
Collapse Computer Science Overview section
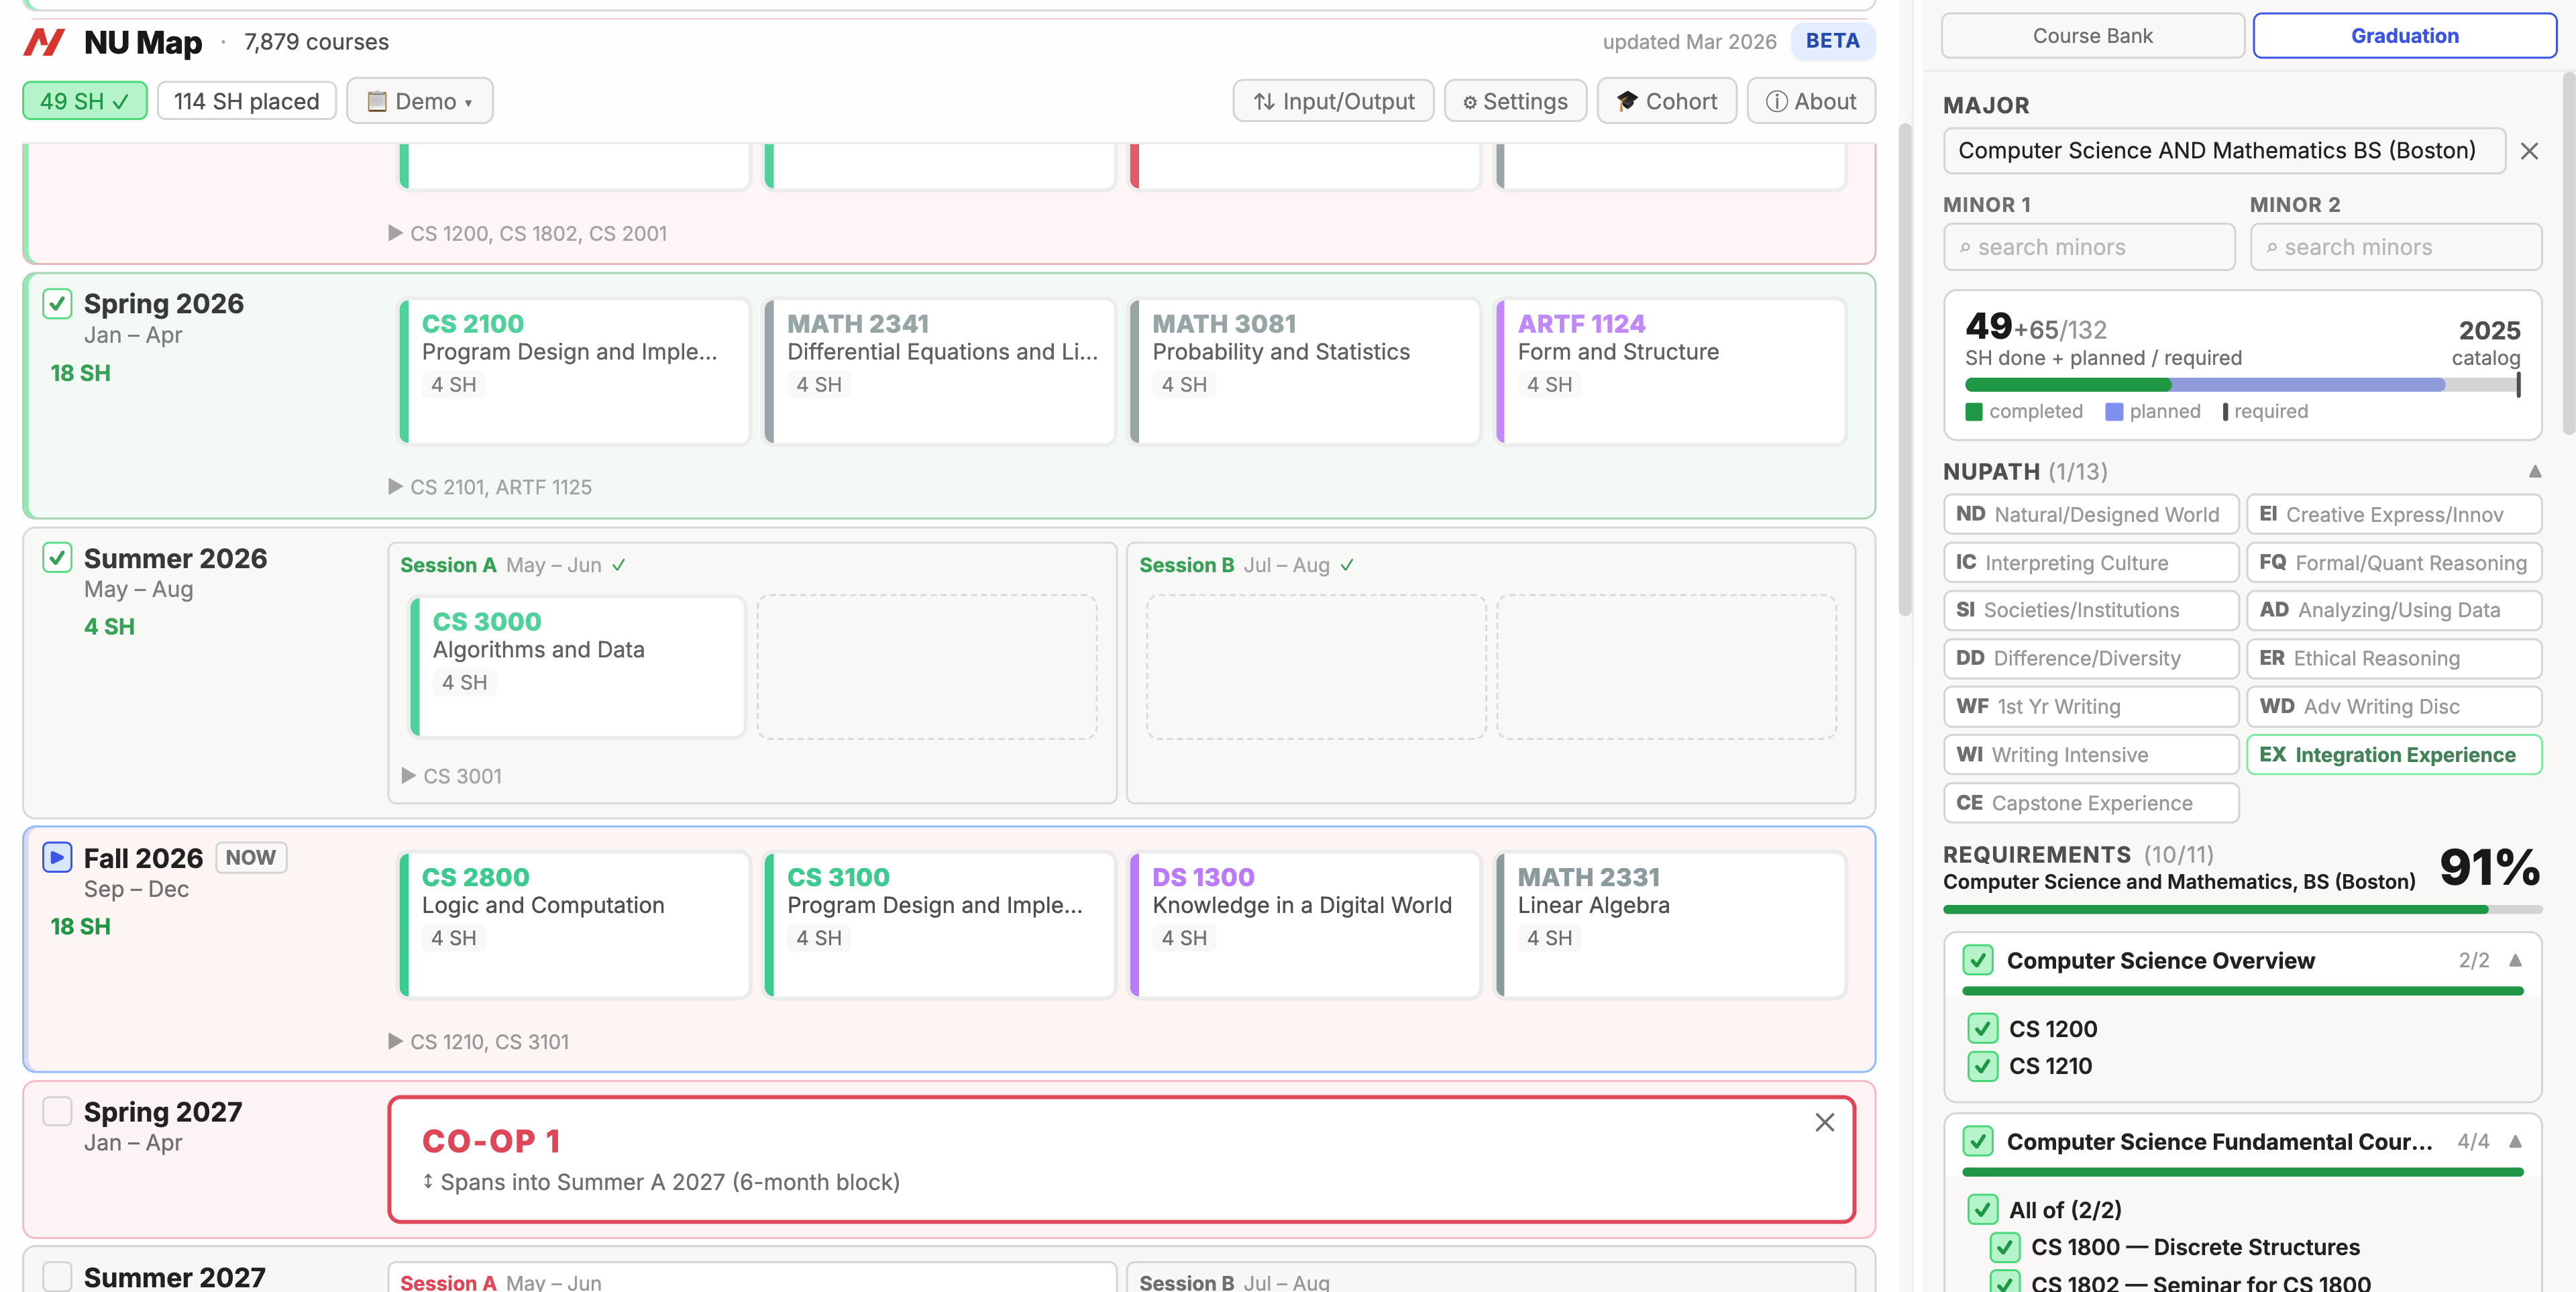2515,961
